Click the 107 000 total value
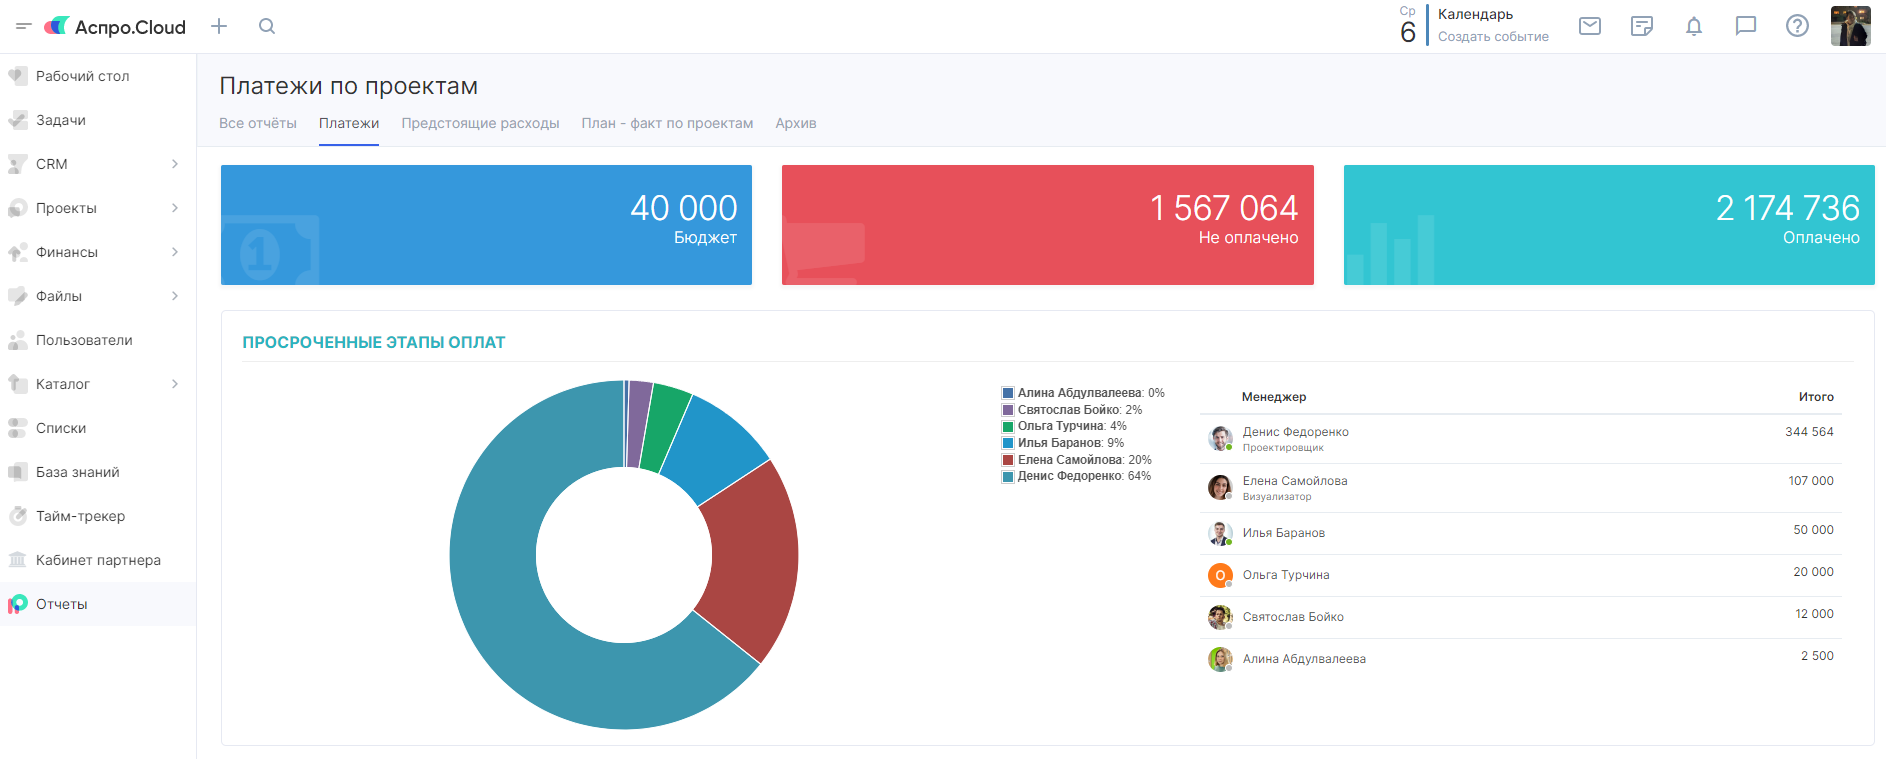 (1811, 481)
